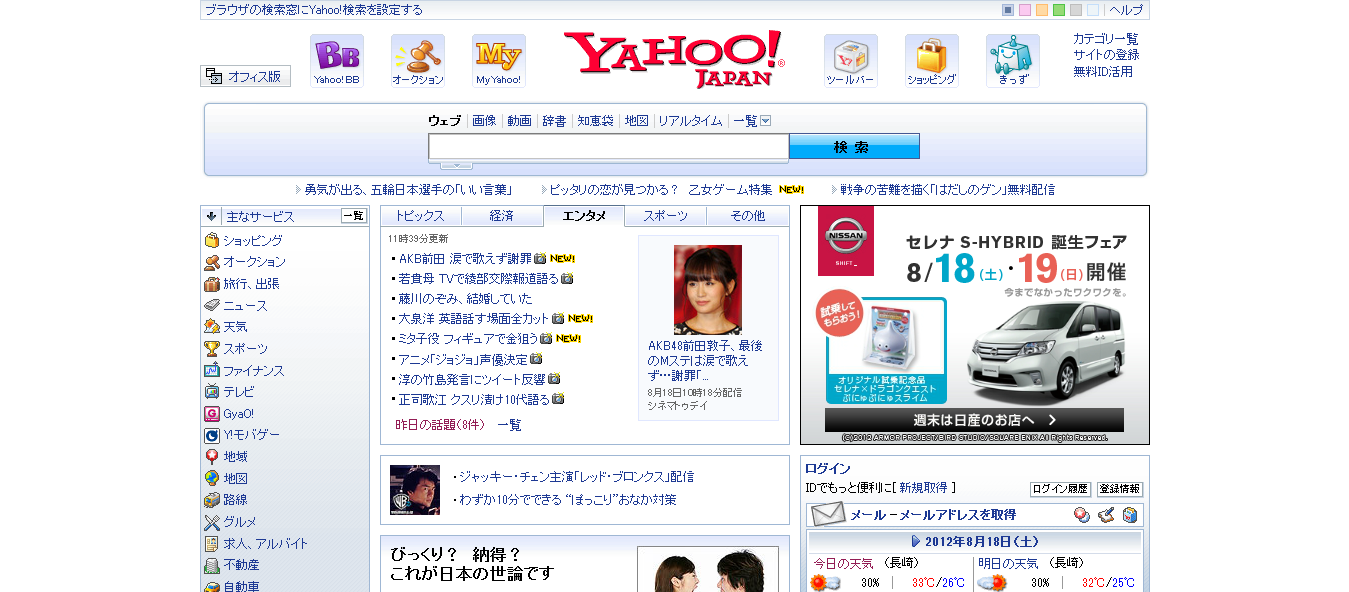Click the 一覧 button in 主なサービス header
The image size is (1349, 592).
click(354, 215)
